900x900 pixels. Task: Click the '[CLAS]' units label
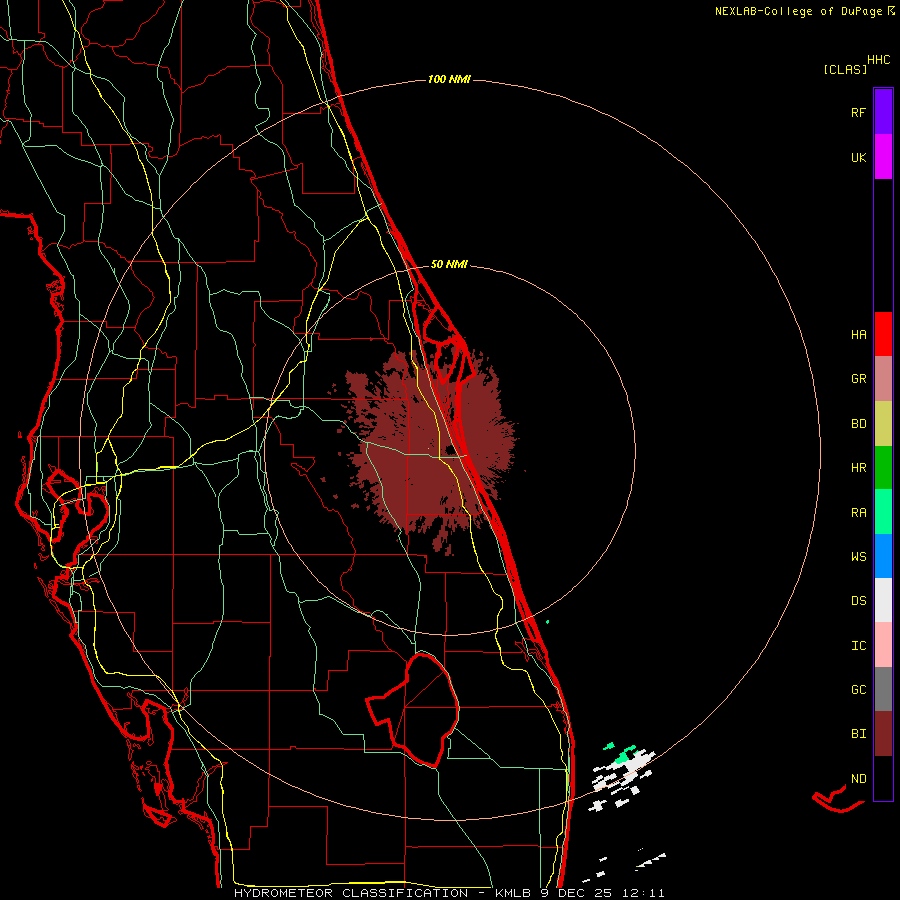(x=845, y=69)
